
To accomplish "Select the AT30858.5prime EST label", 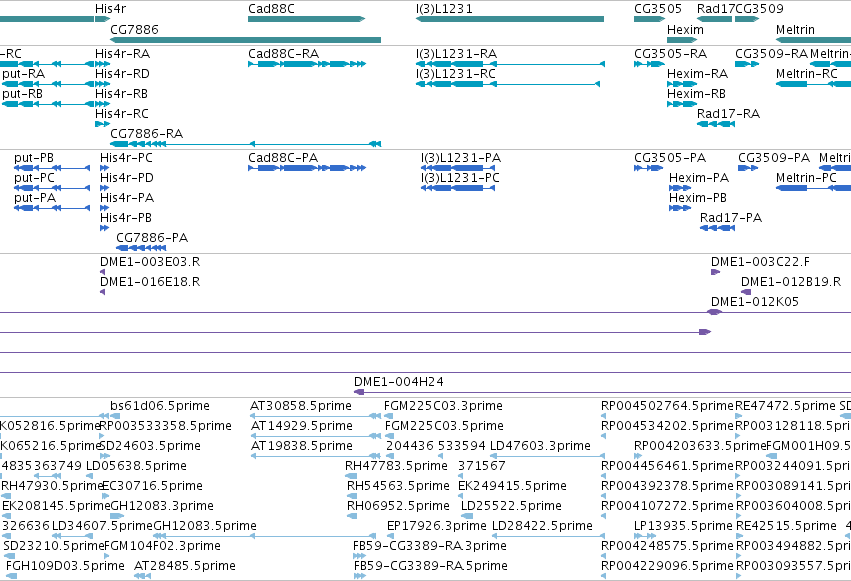I will 301,406.
